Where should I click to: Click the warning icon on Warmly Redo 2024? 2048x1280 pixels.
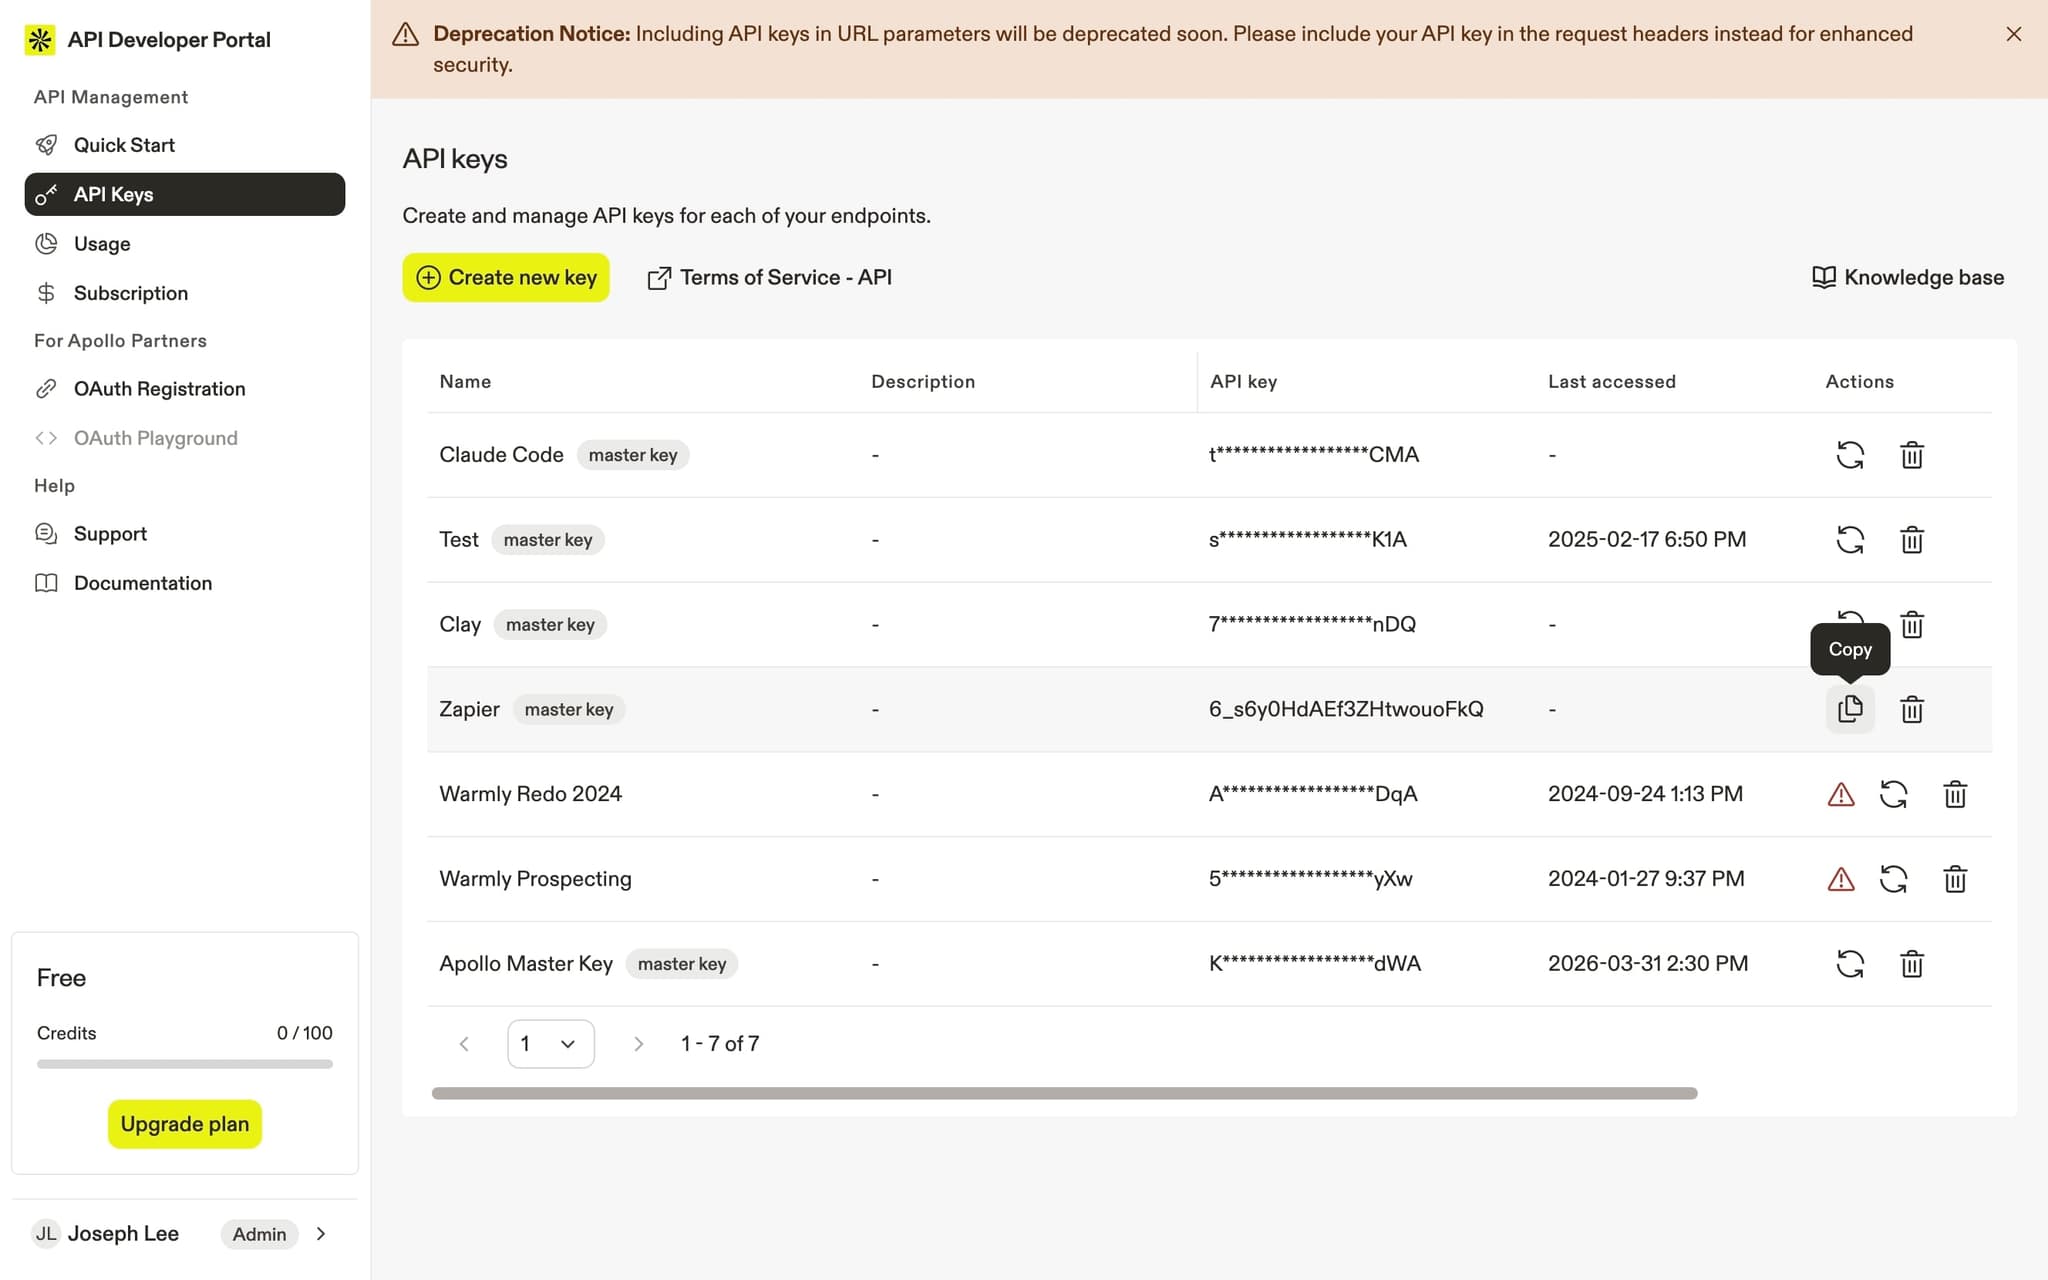(x=1841, y=793)
